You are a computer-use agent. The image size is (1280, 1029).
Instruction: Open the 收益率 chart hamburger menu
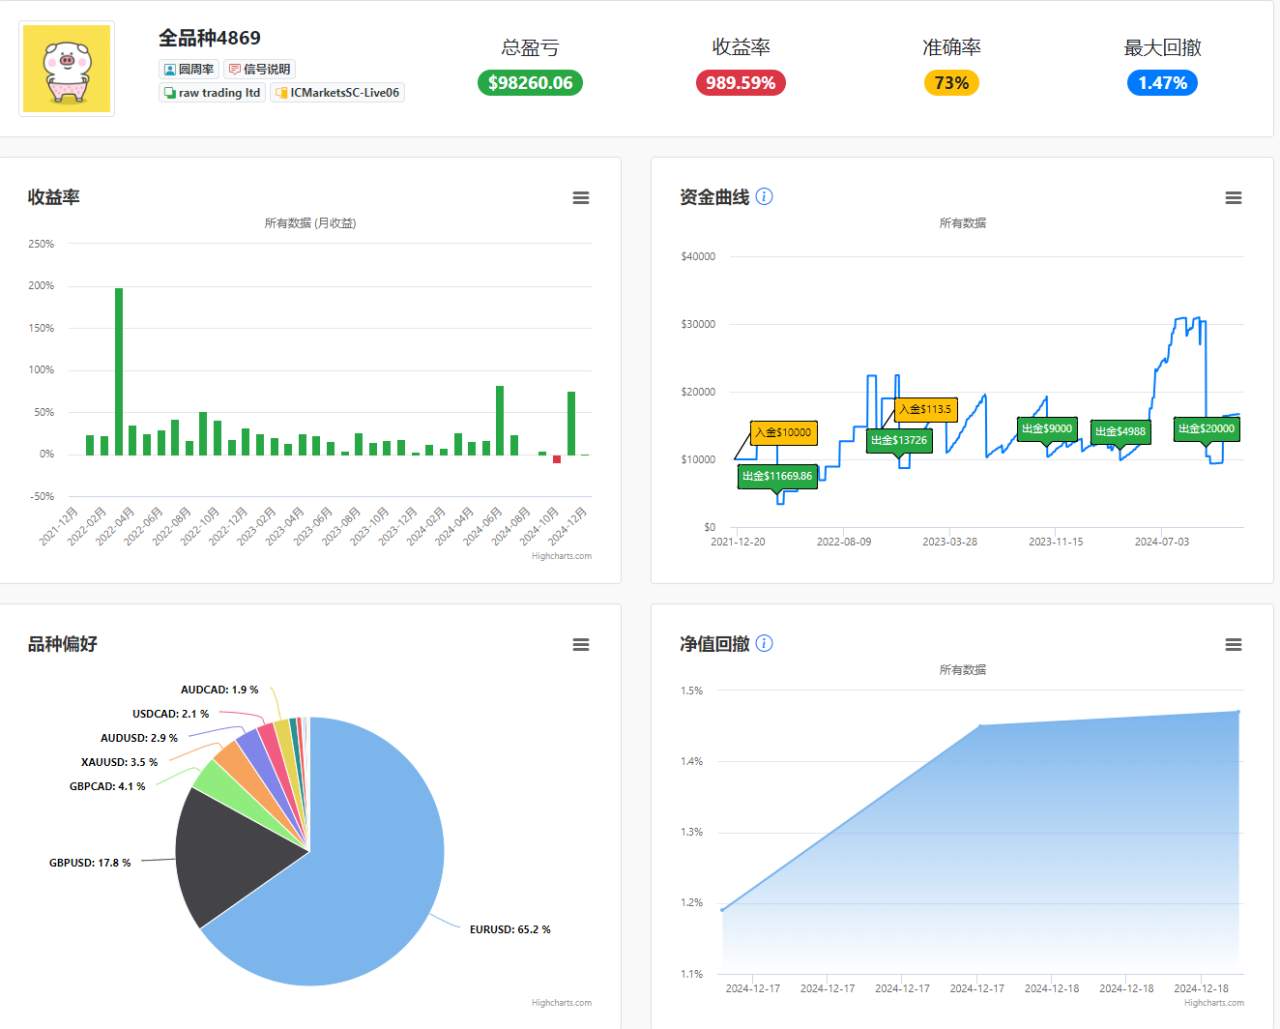click(x=581, y=198)
